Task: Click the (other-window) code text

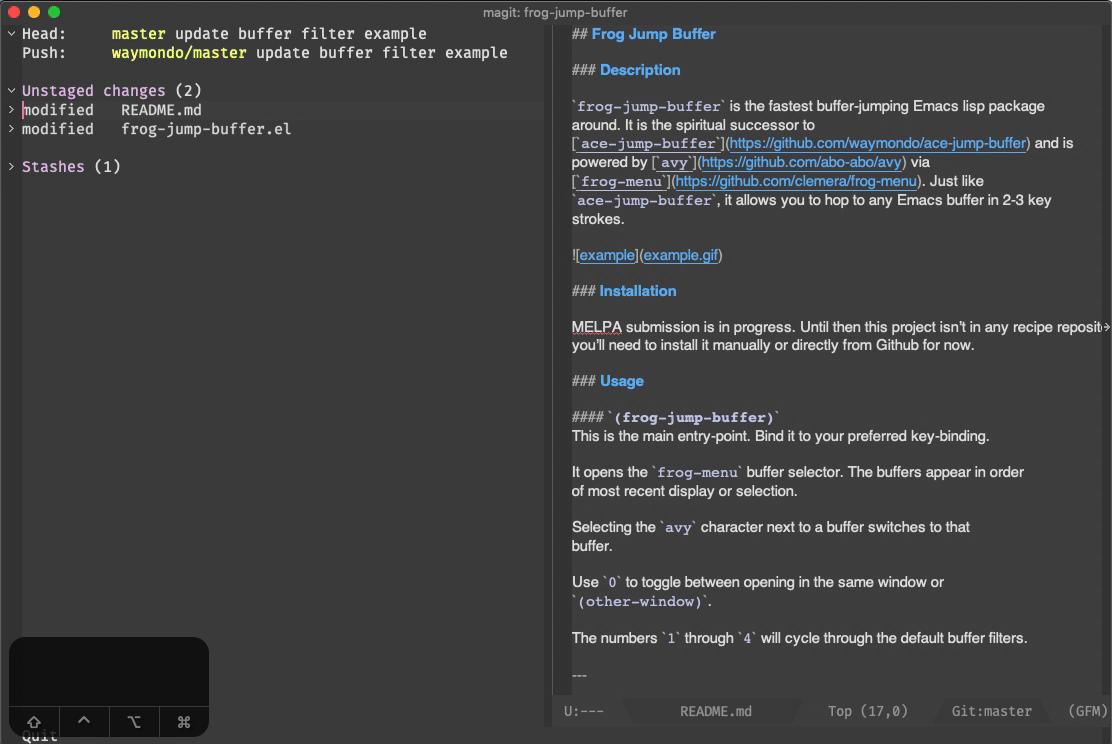Action: 640,601
